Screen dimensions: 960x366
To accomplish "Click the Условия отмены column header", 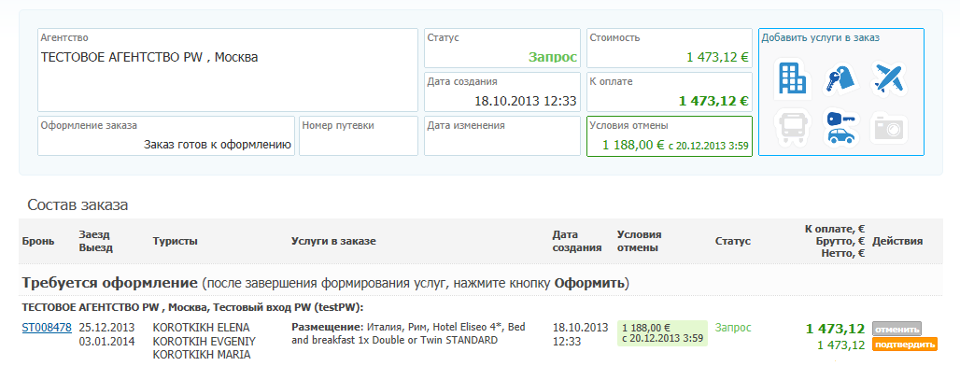I will tap(639, 241).
